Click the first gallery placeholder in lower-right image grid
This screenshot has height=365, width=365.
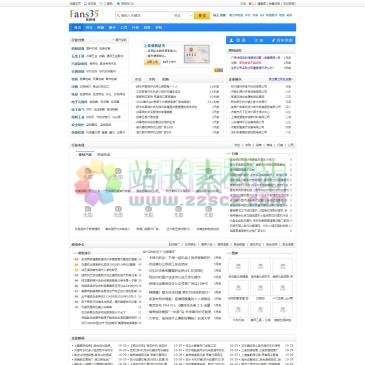[x=238, y=266]
